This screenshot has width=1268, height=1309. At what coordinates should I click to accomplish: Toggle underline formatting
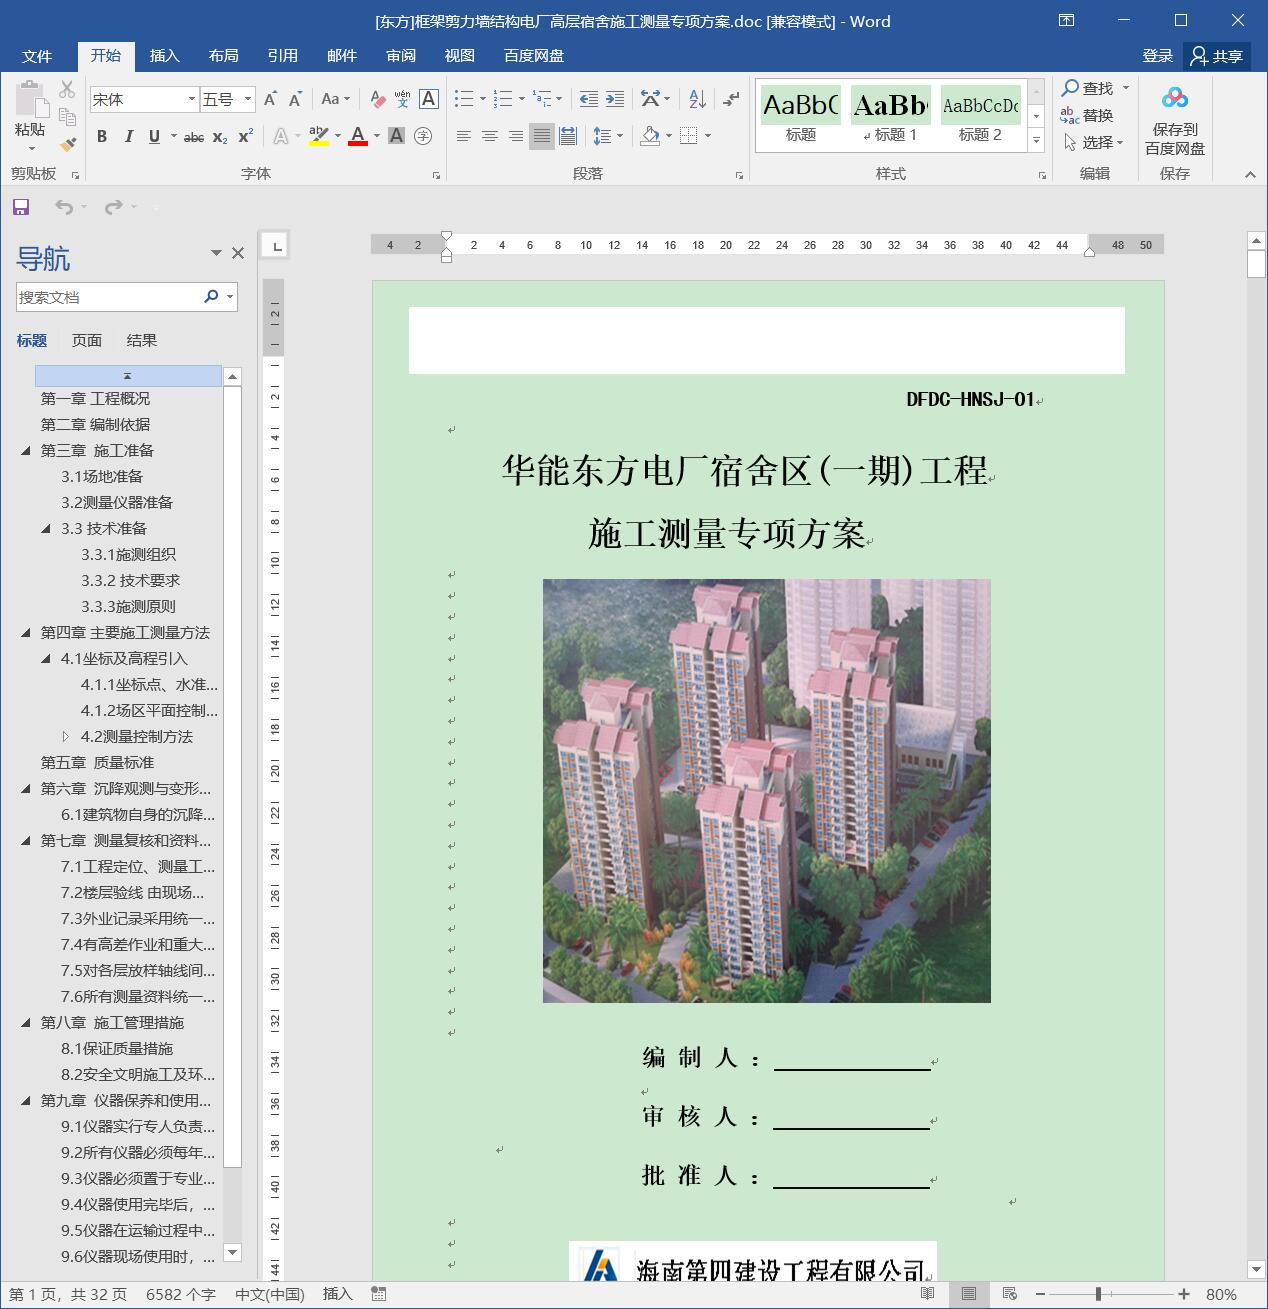click(x=154, y=136)
